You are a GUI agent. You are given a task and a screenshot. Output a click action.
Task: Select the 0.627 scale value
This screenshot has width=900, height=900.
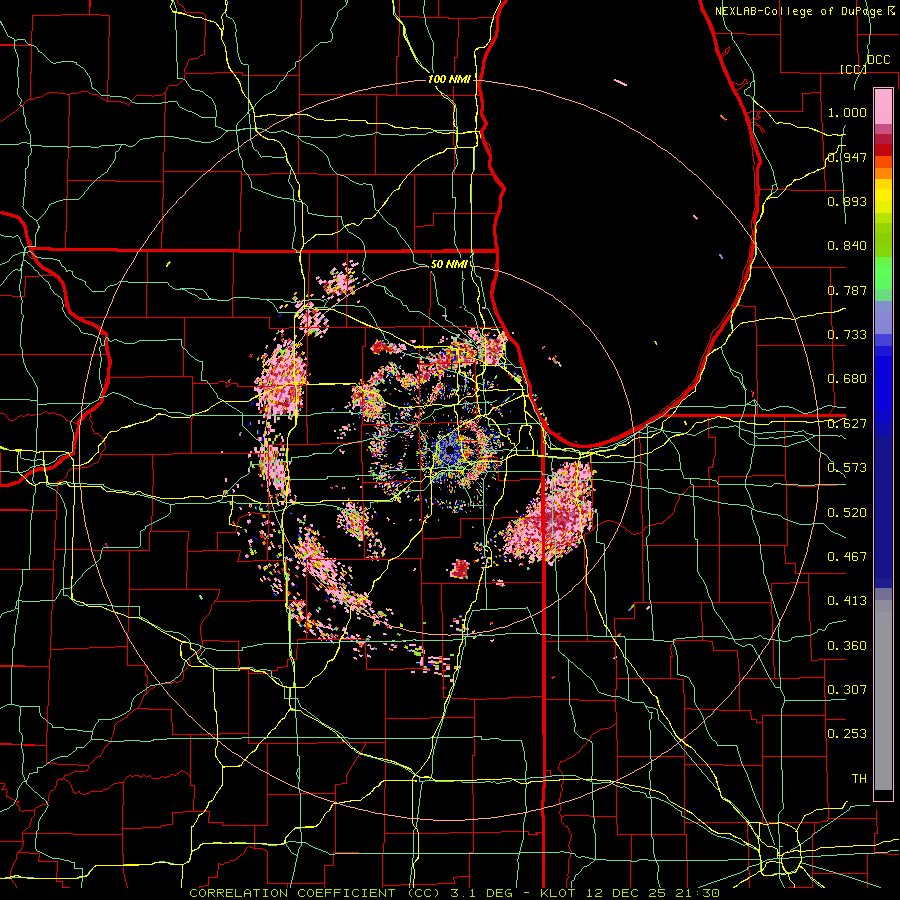[x=847, y=424]
